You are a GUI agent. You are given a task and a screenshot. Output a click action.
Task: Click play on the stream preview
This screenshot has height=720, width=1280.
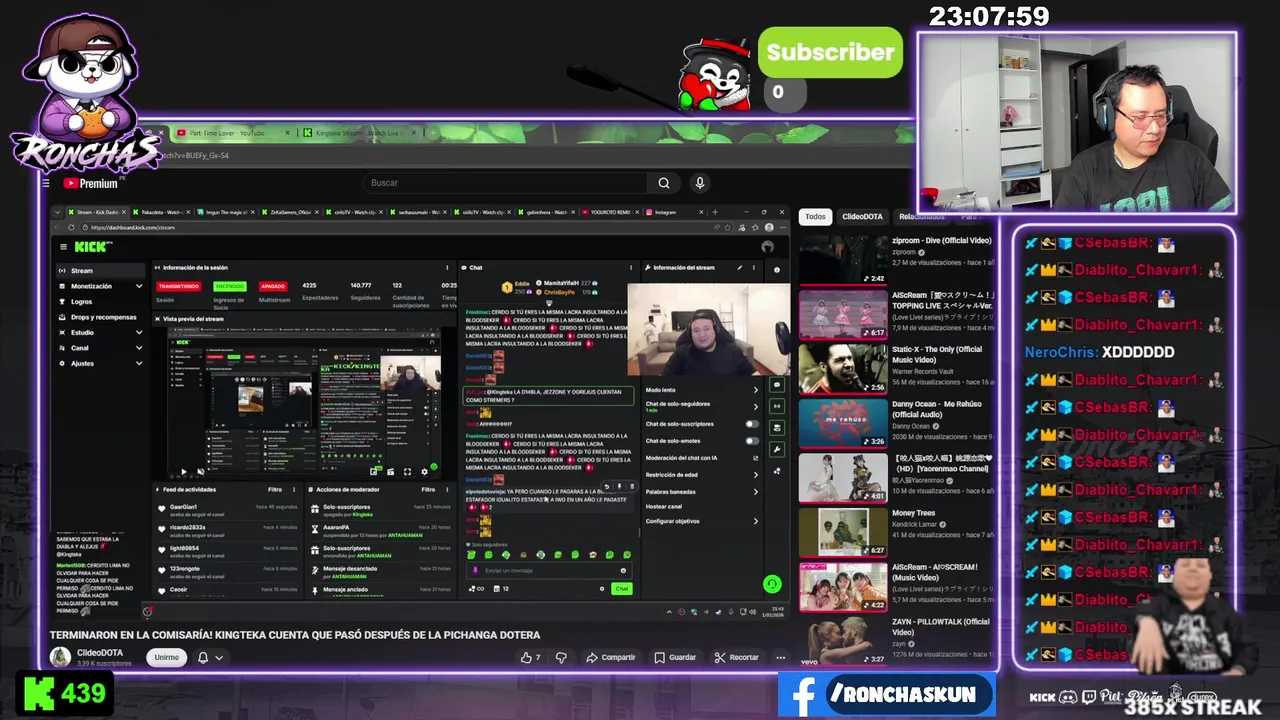183,472
